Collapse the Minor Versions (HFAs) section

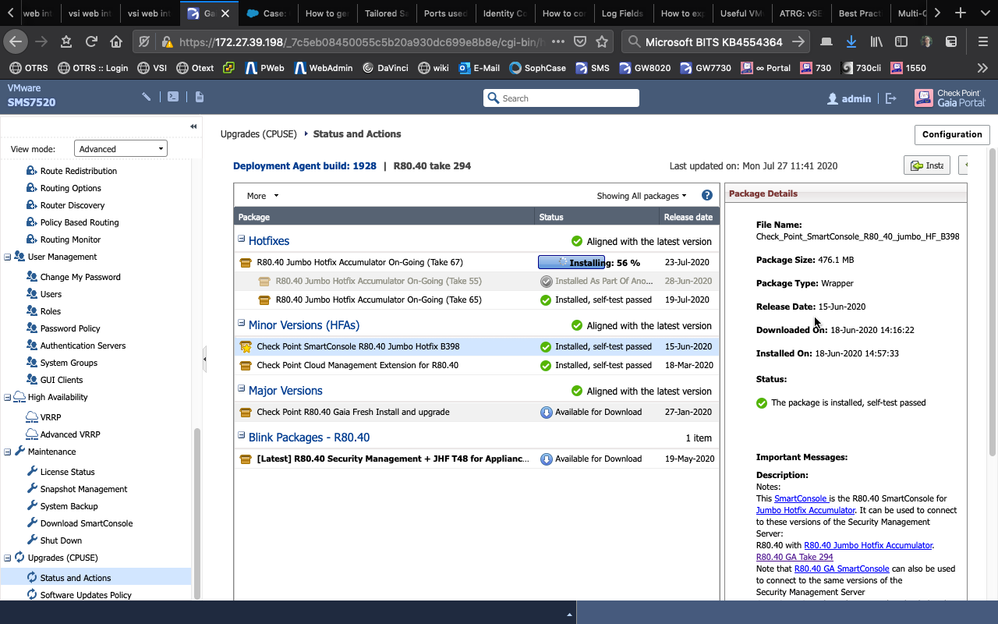tap(241, 323)
